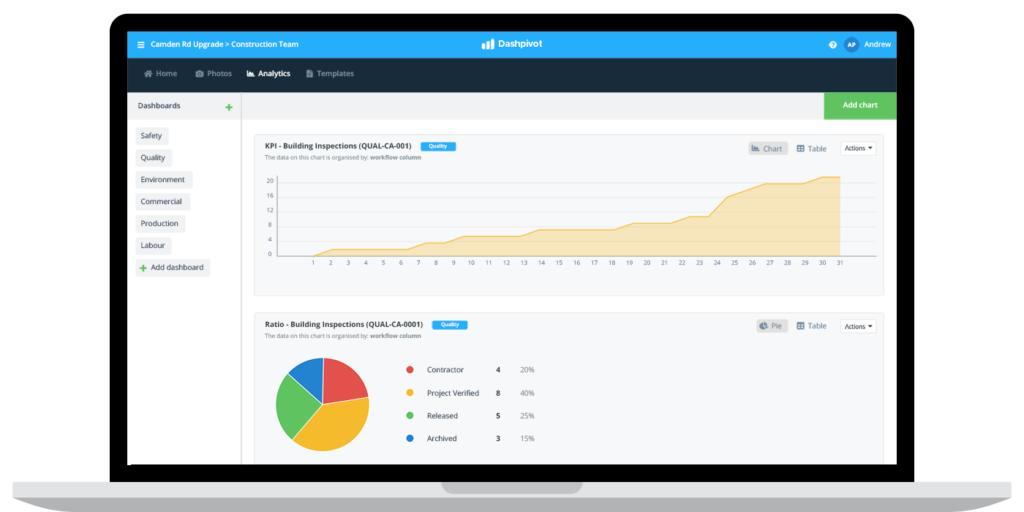Click the Quality tag on KPI chart
Viewport: 1024px width, 512px height.
pos(438,146)
